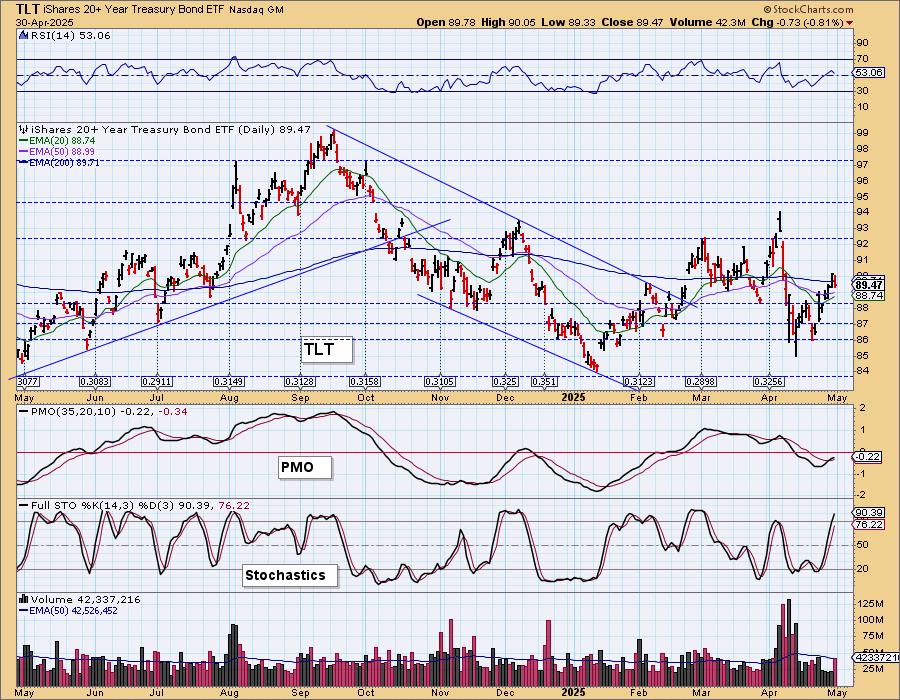Click the 'Volume 42.3M' header value
900x700 pixels.
pyautogui.click(x=707, y=22)
